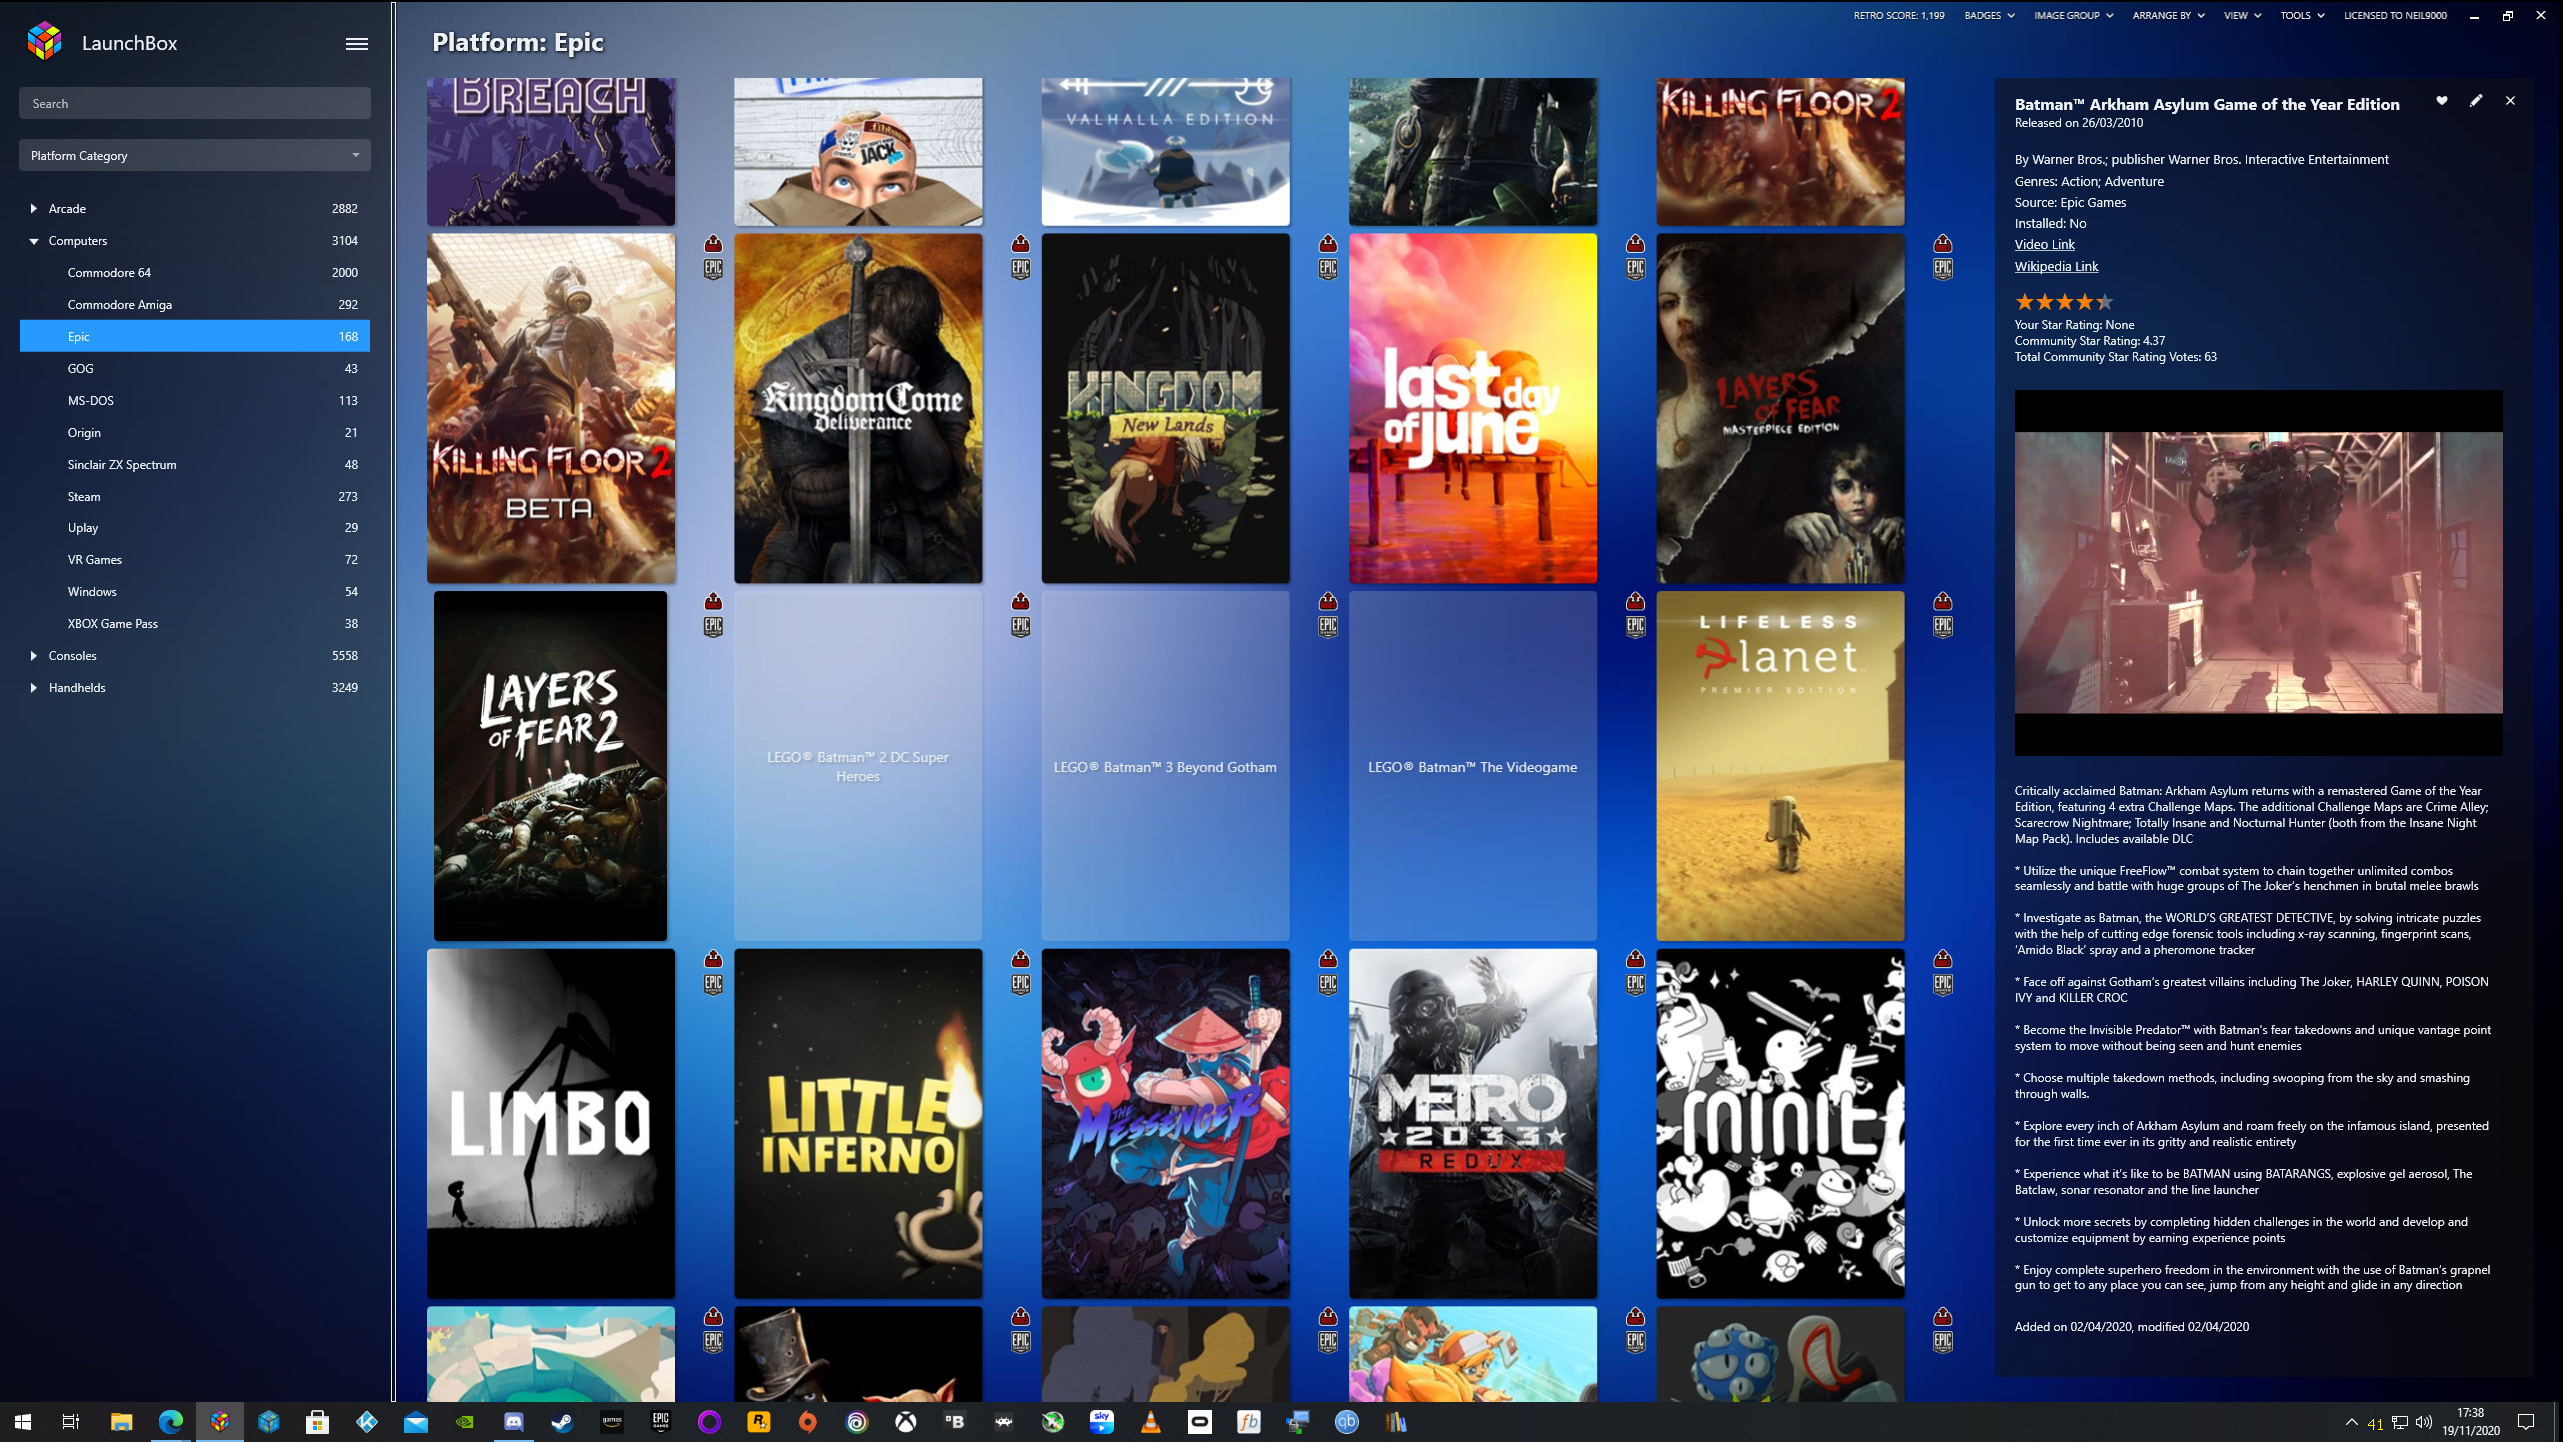2563x1442 pixels.
Task: Open the Image Group dropdown menu
Action: tap(2073, 15)
